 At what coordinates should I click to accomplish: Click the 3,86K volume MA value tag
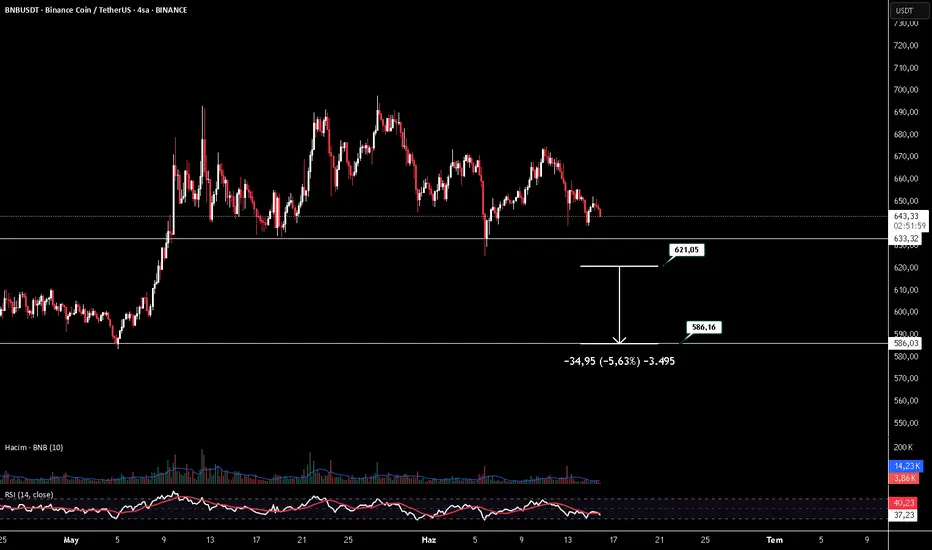(x=906, y=478)
